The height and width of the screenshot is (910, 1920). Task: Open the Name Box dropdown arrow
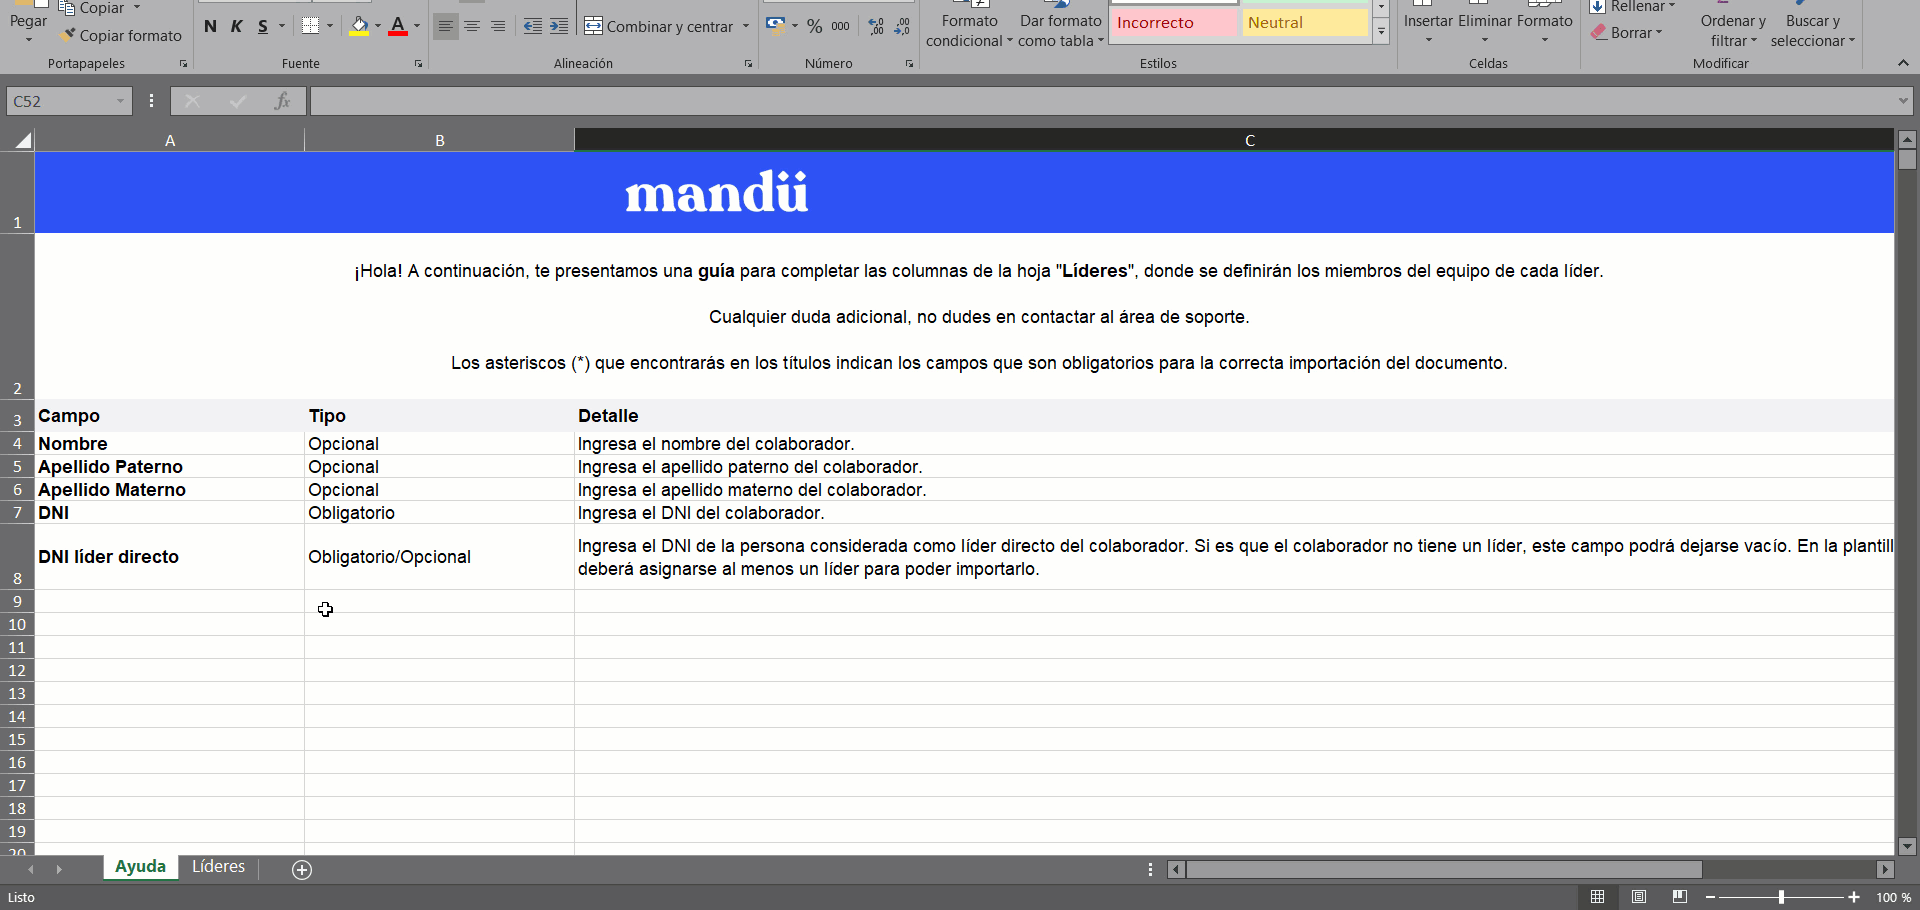[121, 101]
